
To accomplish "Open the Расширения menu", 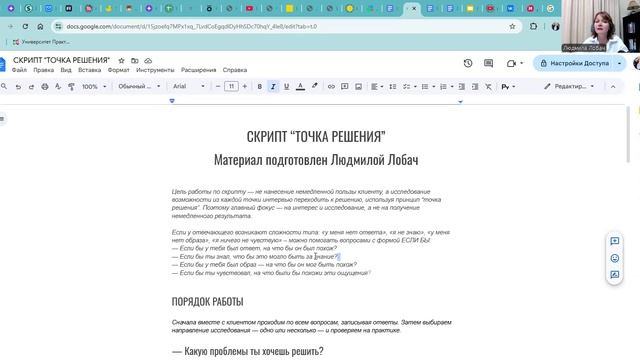I will 198,70.
